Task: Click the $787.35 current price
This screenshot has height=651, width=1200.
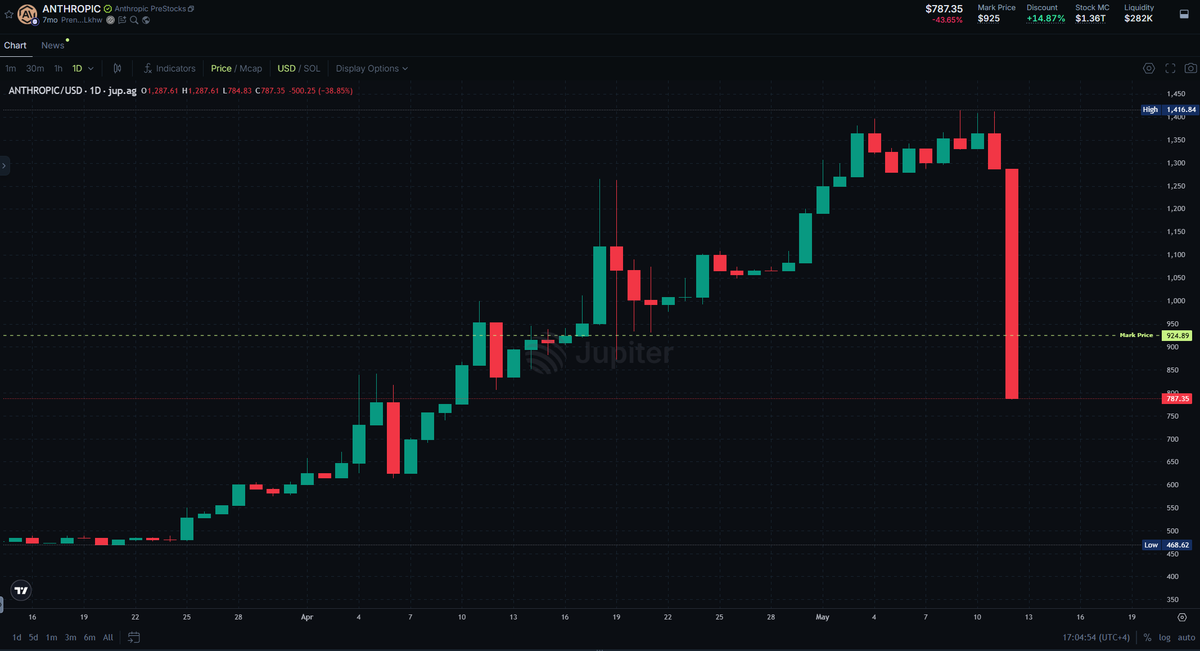Action: pos(944,8)
